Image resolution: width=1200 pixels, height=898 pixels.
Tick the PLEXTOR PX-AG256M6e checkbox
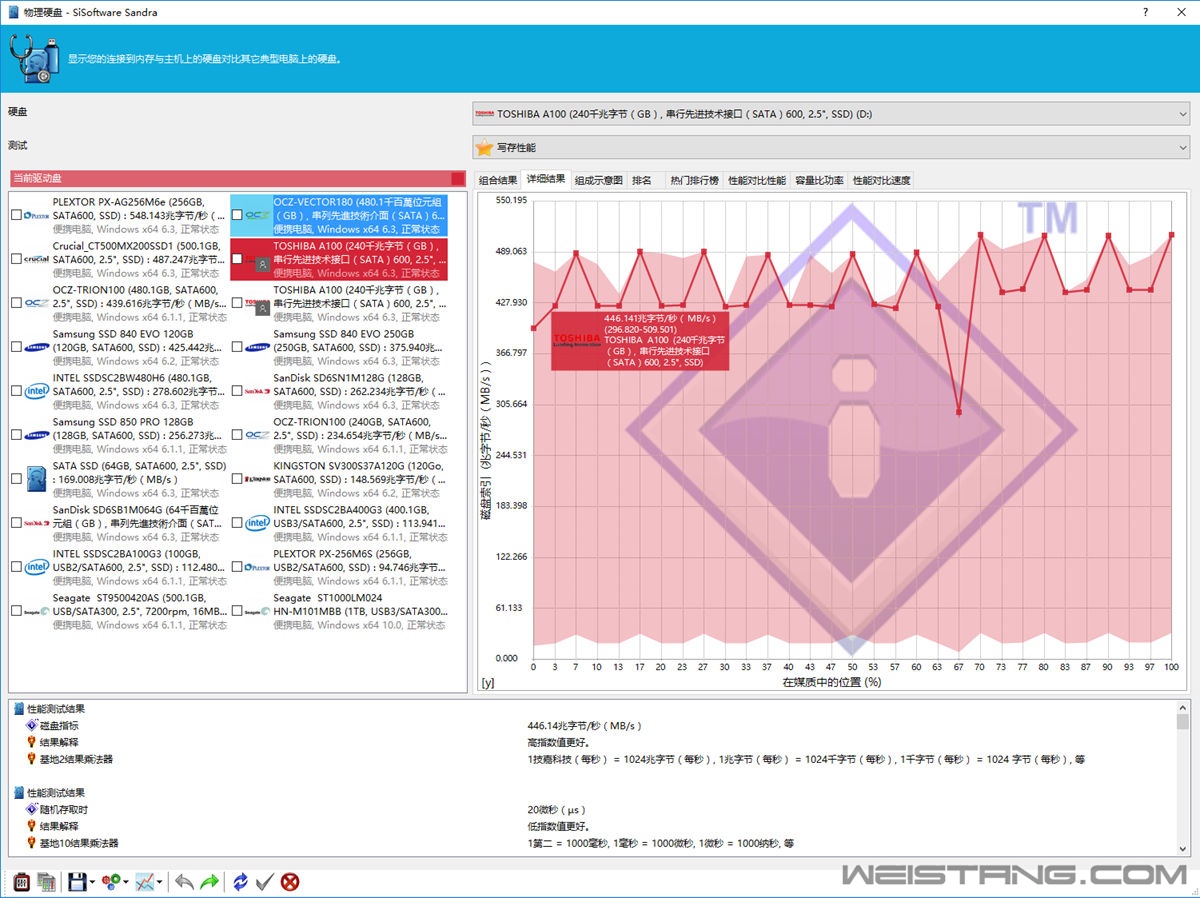pos(16,215)
